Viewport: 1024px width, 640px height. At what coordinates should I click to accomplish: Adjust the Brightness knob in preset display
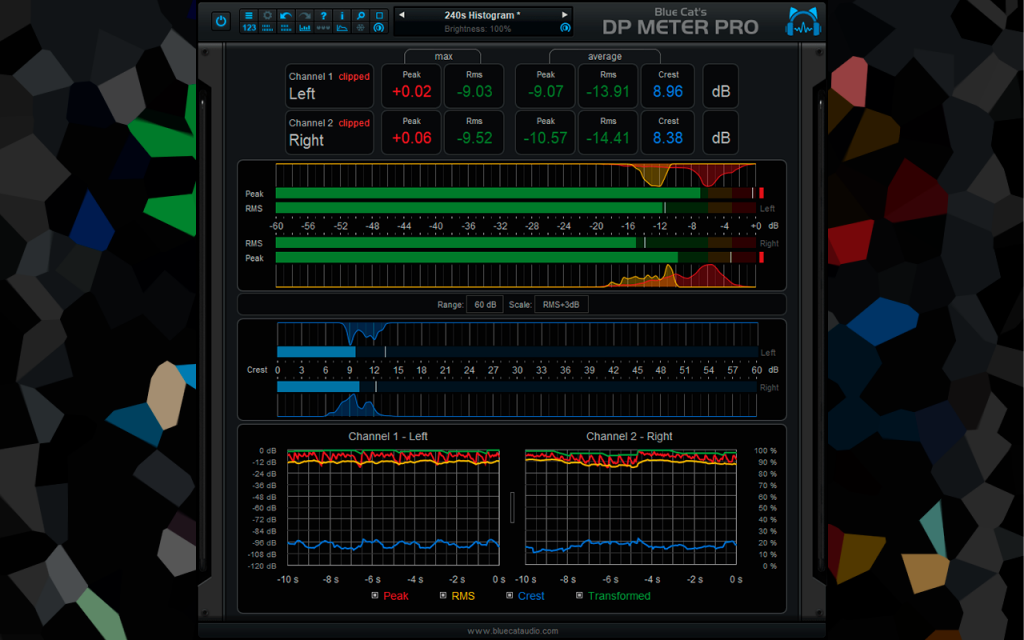[x=565, y=28]
